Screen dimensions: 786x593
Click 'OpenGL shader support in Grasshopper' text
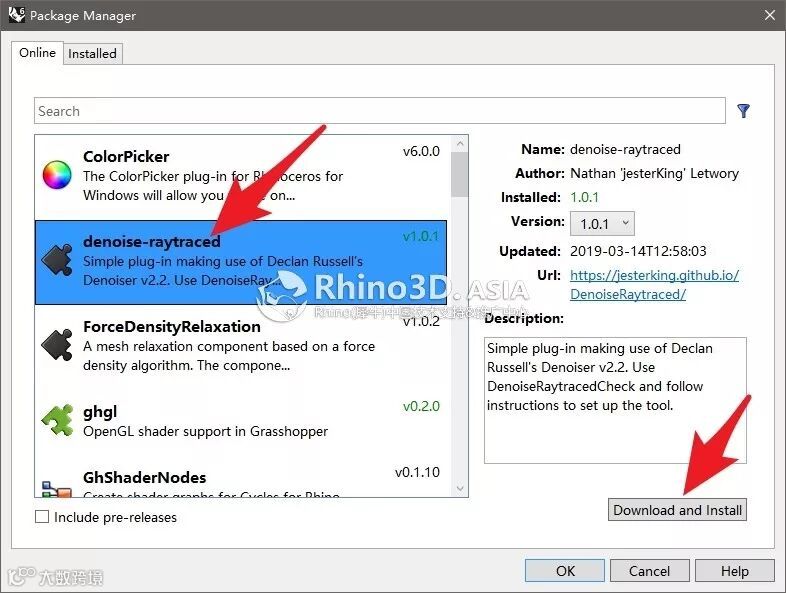click(206, 431)
